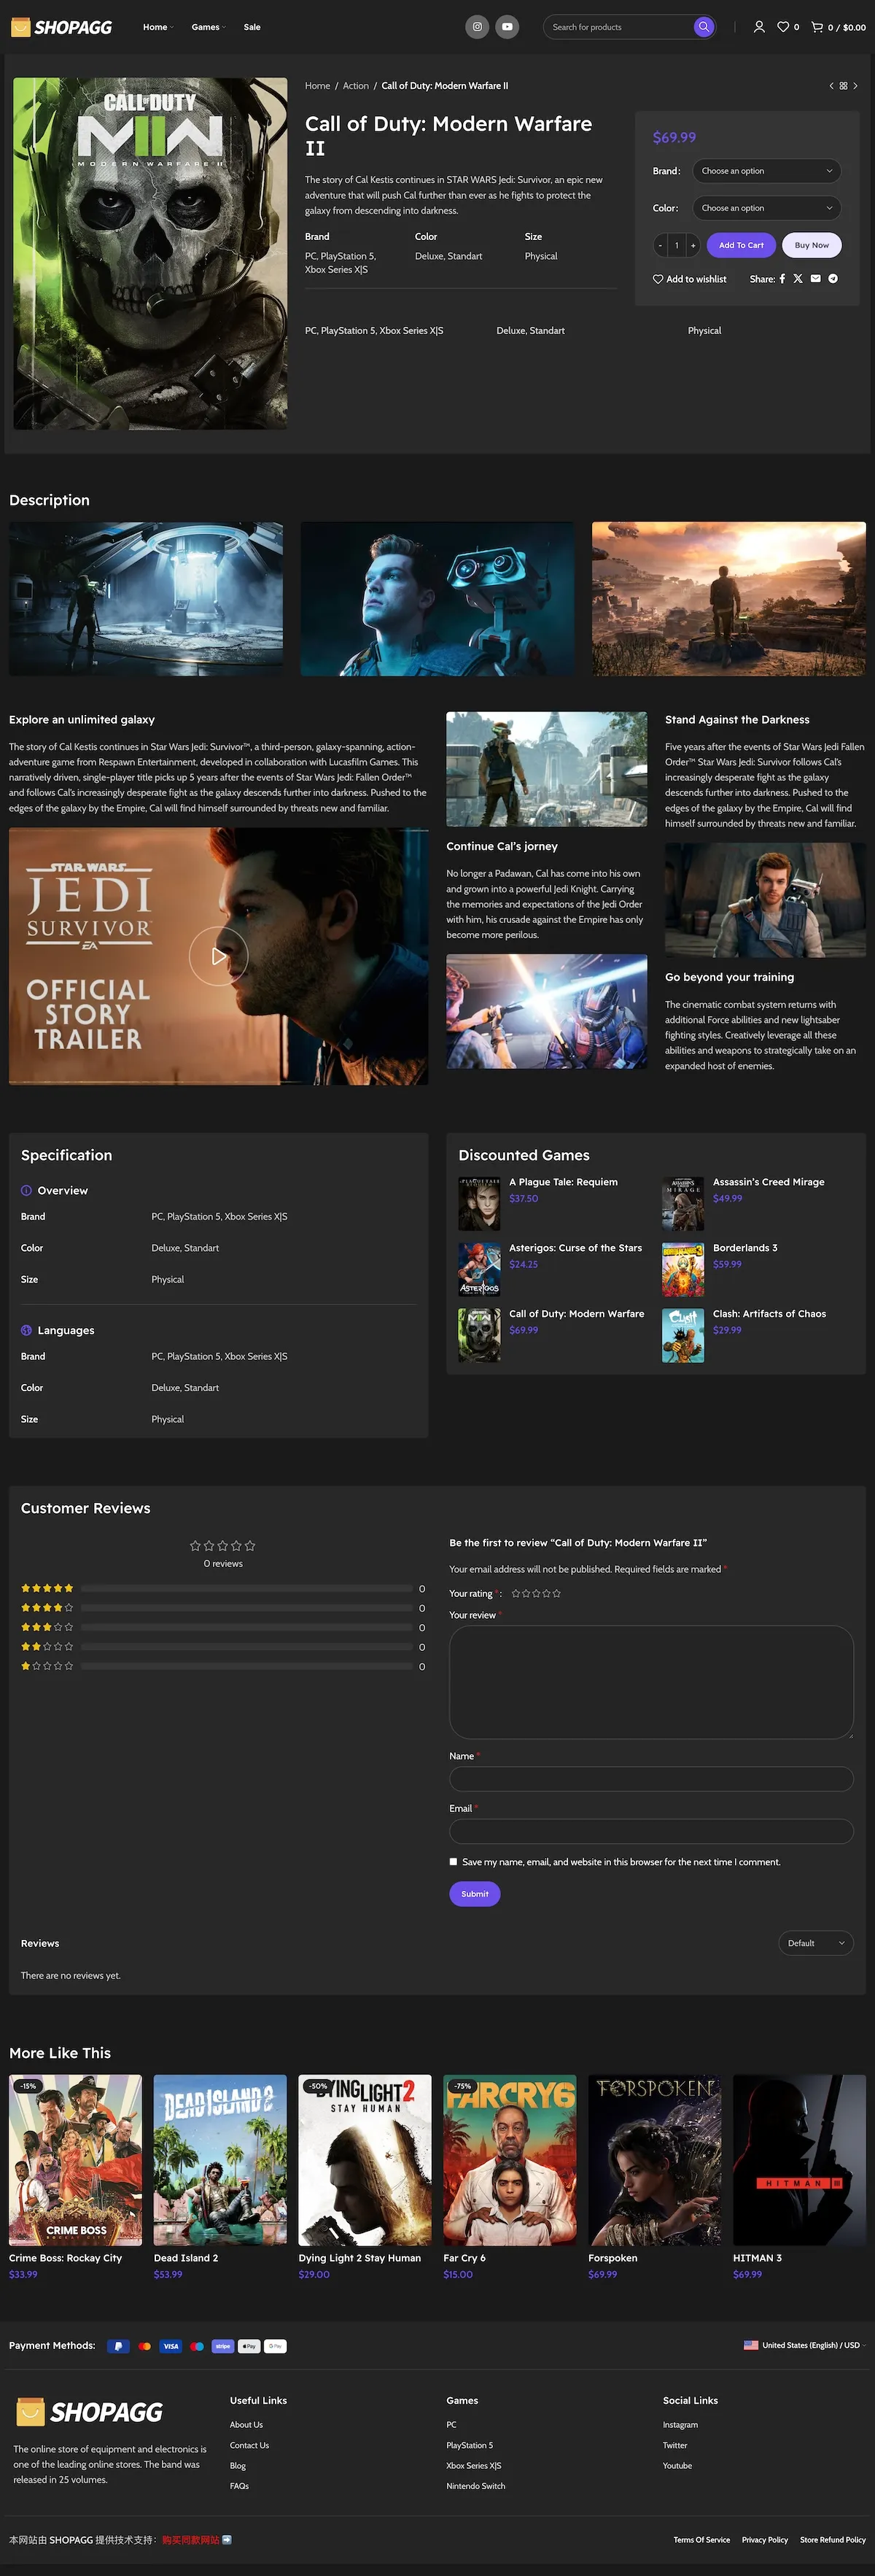The height and width of the screenshot is (2576, 875).
Task: Open the Instagram icon in header
Action: pyautogui.click(x=477, y=27)
